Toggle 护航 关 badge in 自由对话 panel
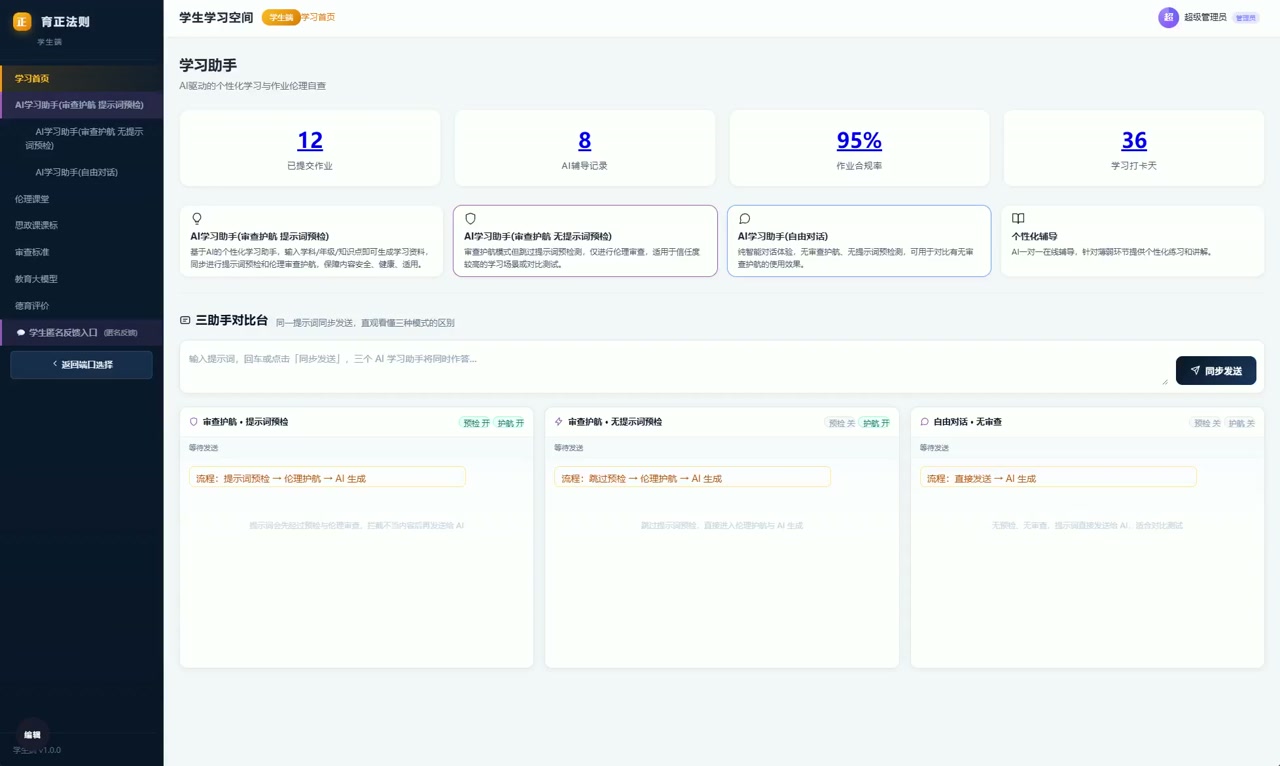The width and height of the screenshot is (1280, 766). (1241, 423)
